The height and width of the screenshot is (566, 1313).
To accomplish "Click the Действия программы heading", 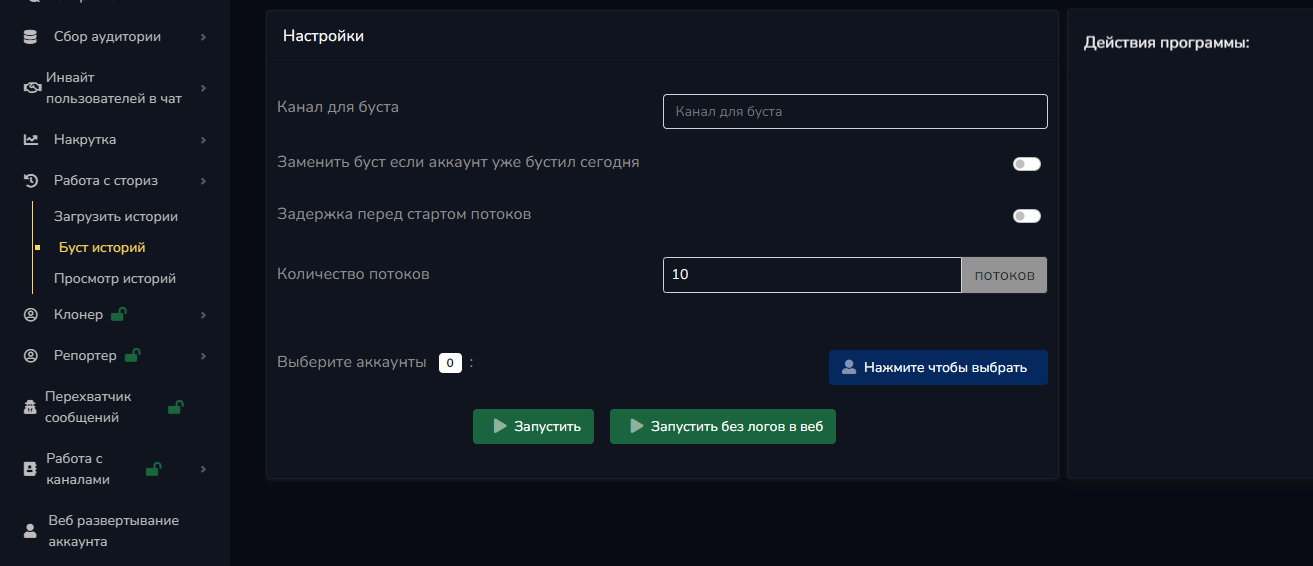I will [1167, 43].
